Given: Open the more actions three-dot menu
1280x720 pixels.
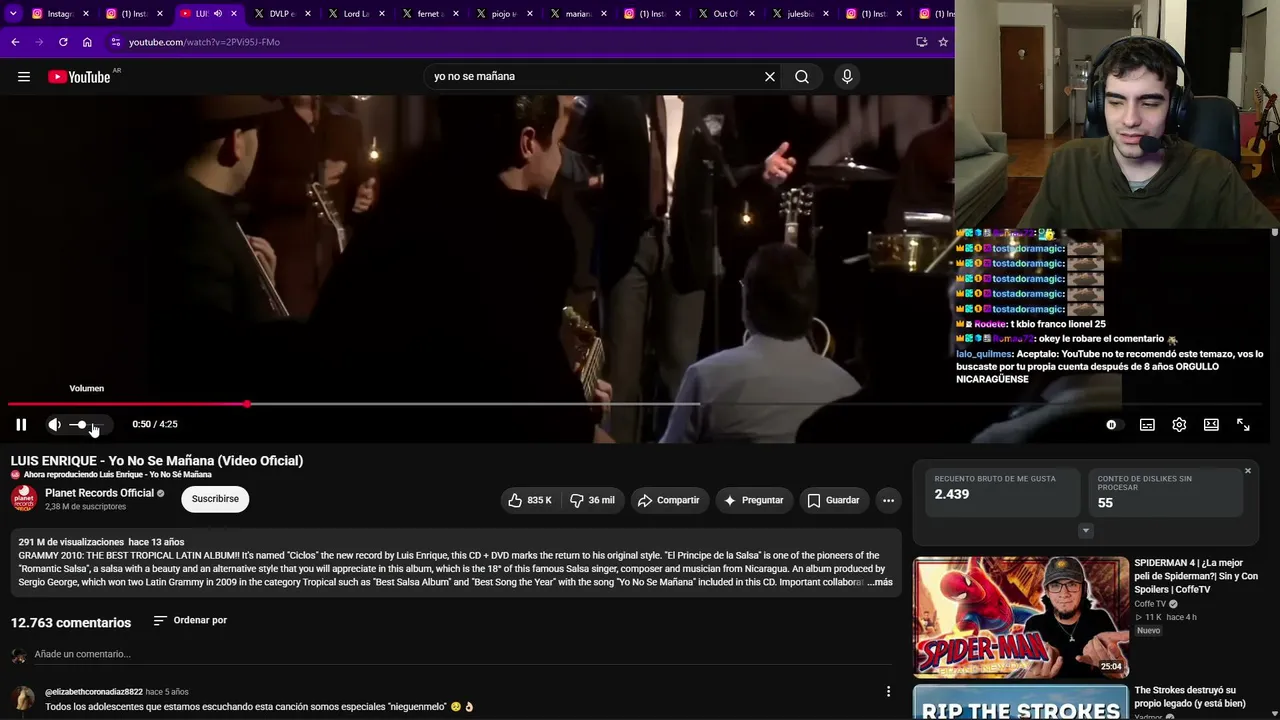Looking at the screenshot, I should [888, 500].
